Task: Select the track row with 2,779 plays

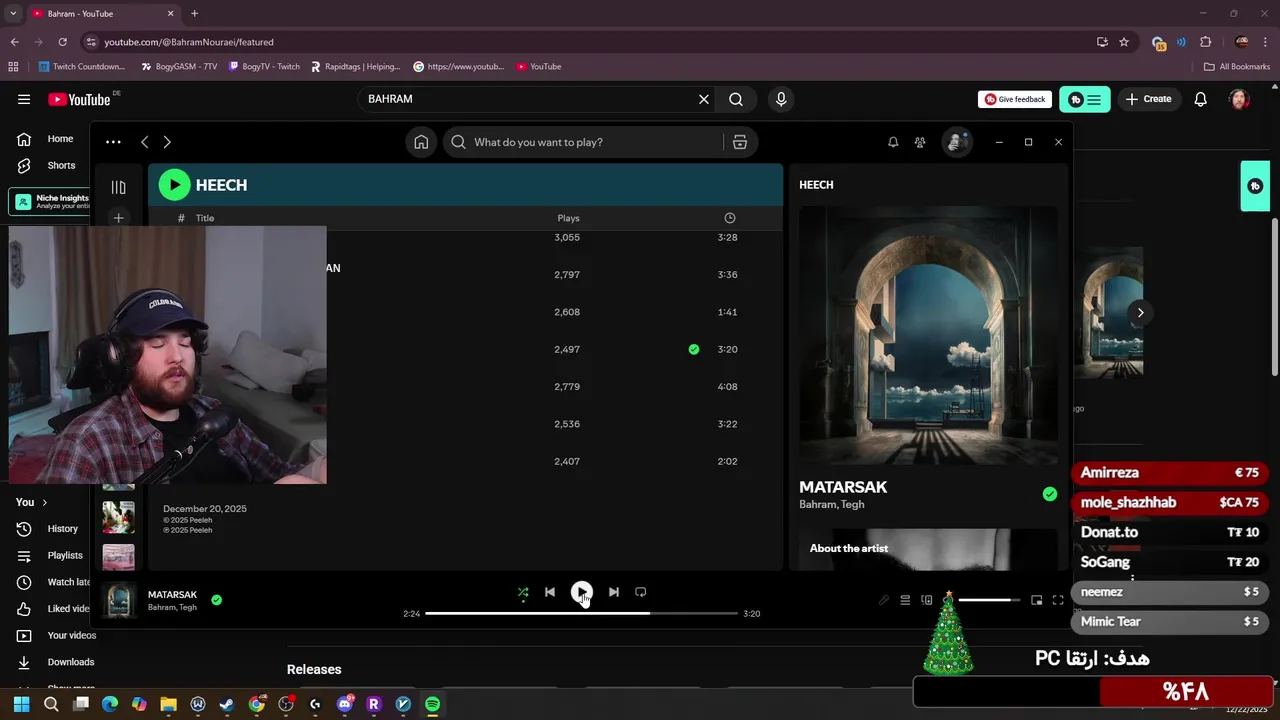Action: point(465,387)
